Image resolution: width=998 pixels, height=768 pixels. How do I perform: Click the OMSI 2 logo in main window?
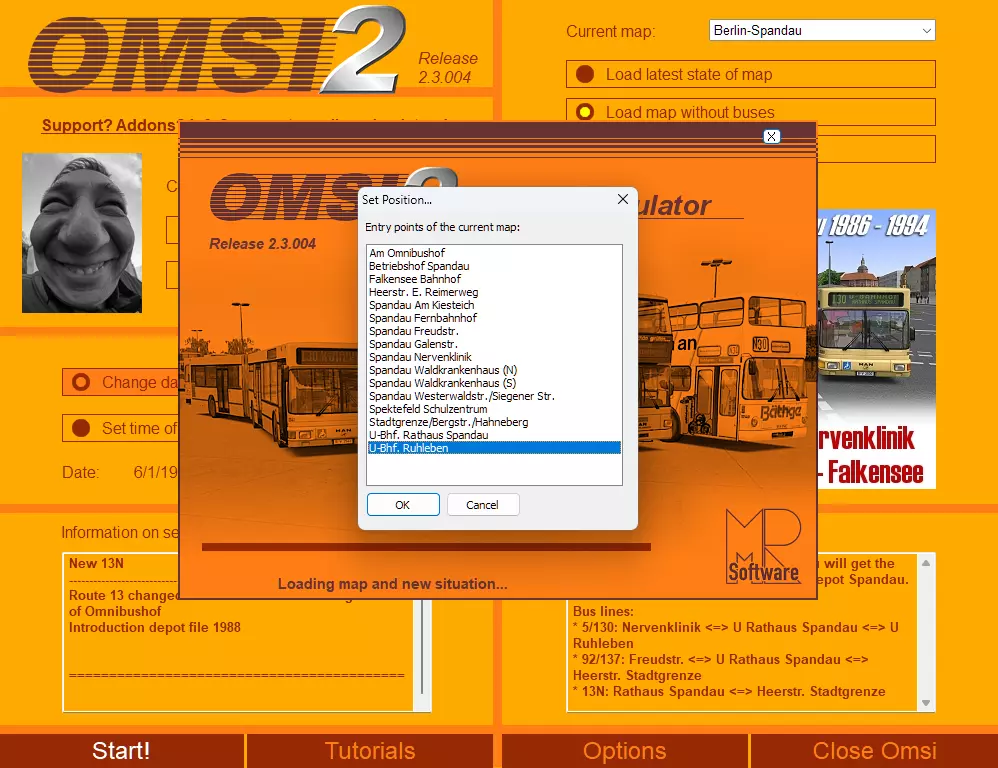coord(216,50)
